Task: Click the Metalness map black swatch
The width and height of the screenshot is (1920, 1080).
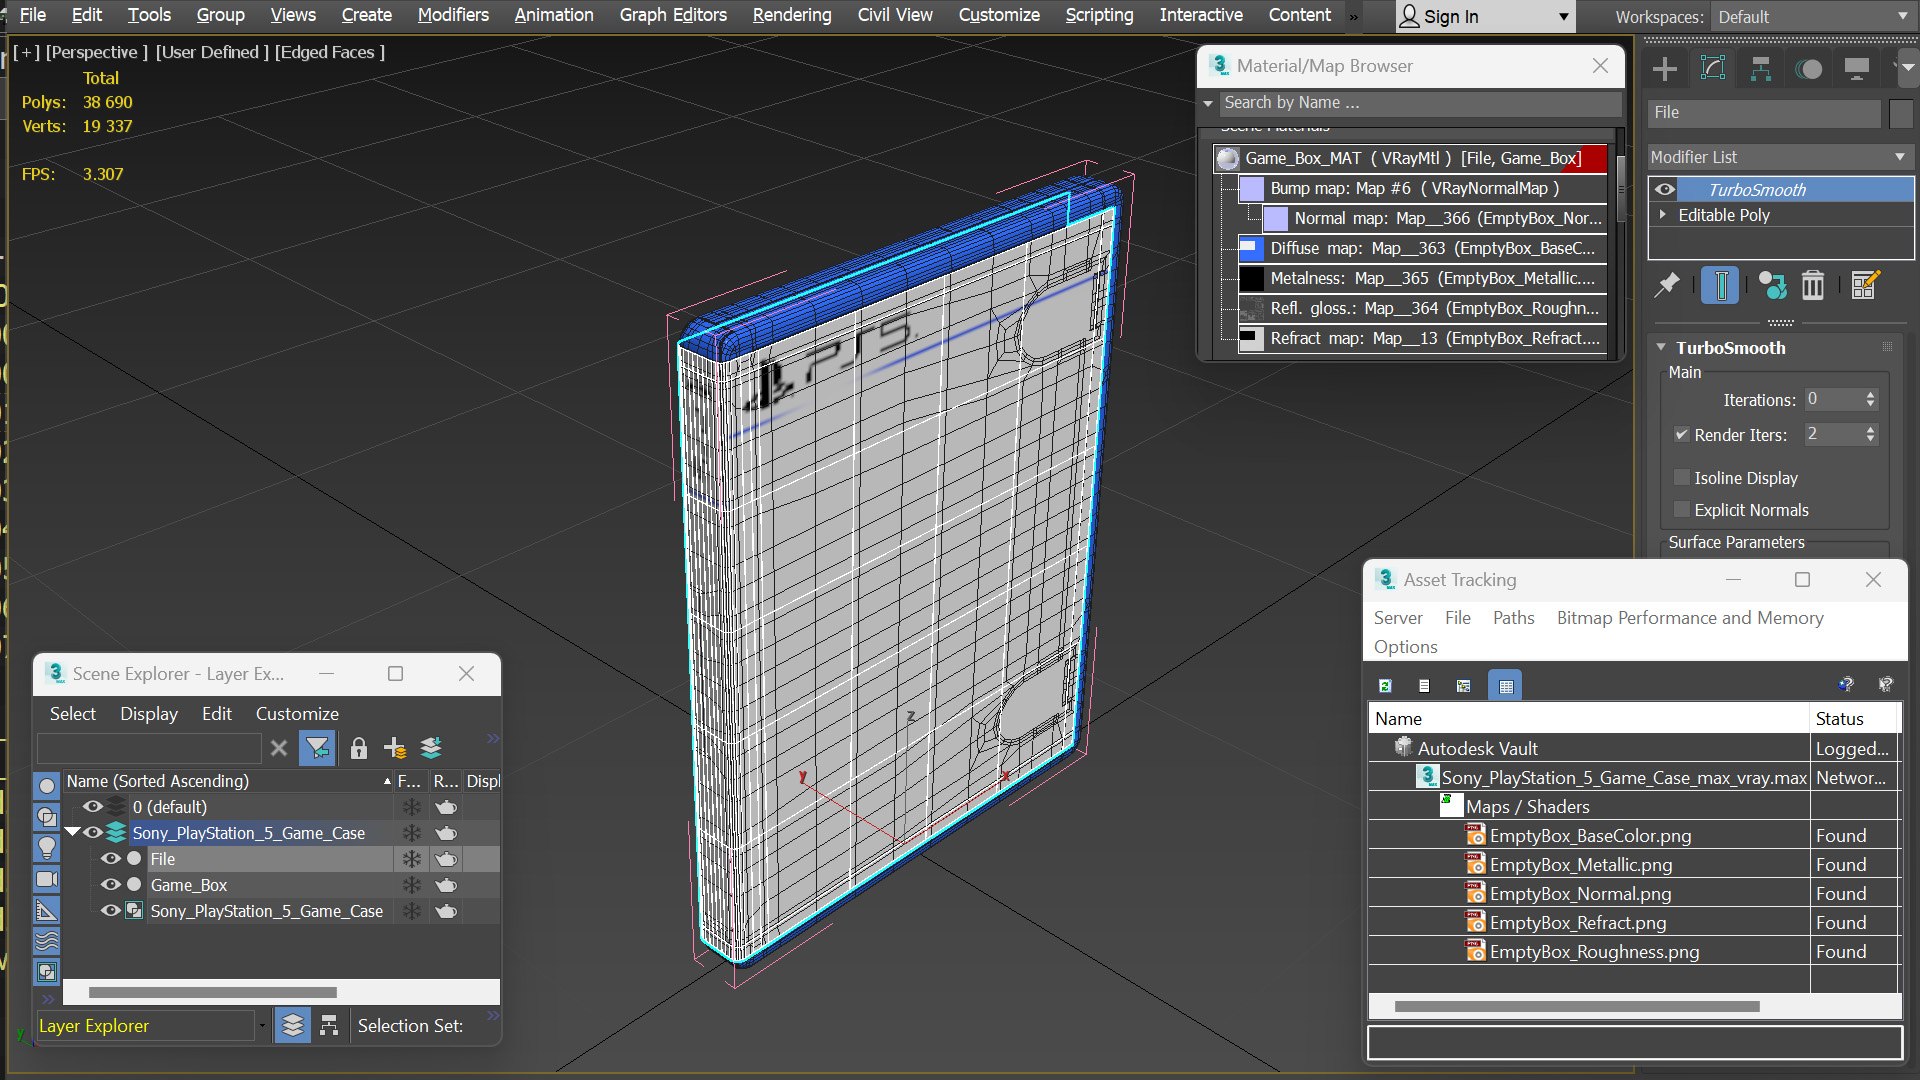Action: pos(1251,278)
